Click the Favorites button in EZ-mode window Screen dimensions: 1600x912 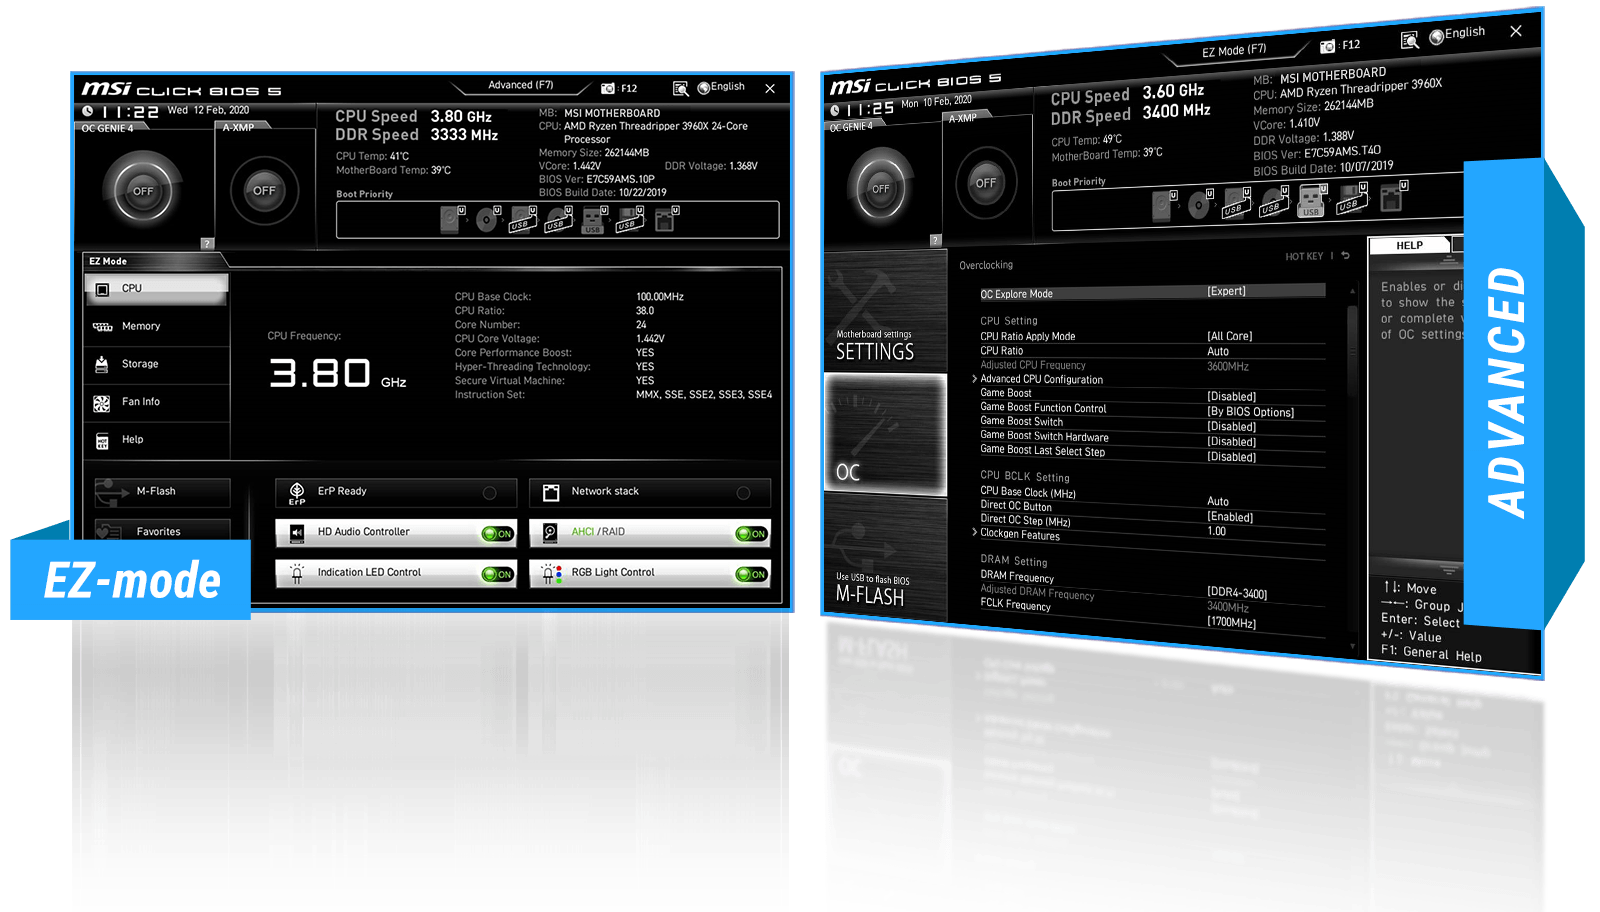pos(162,530)
